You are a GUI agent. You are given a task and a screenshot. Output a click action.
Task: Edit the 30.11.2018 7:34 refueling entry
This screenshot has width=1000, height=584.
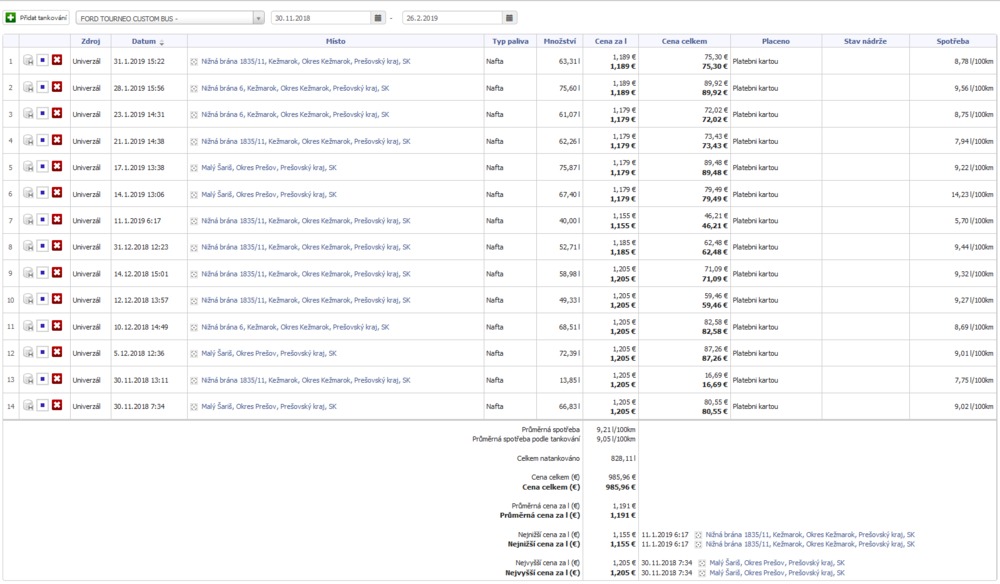point(42,405)
